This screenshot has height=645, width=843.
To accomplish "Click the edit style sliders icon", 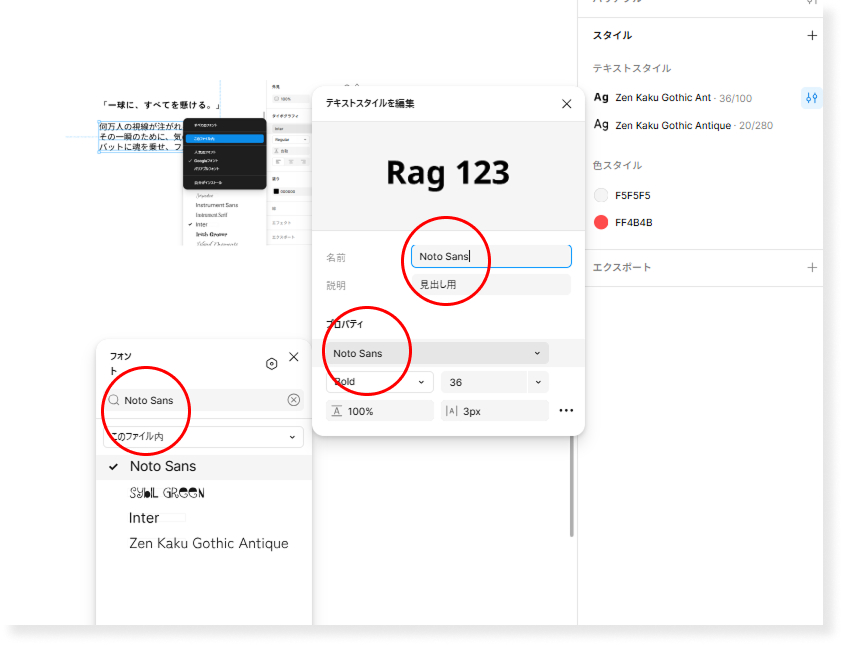I will (811, 98).
